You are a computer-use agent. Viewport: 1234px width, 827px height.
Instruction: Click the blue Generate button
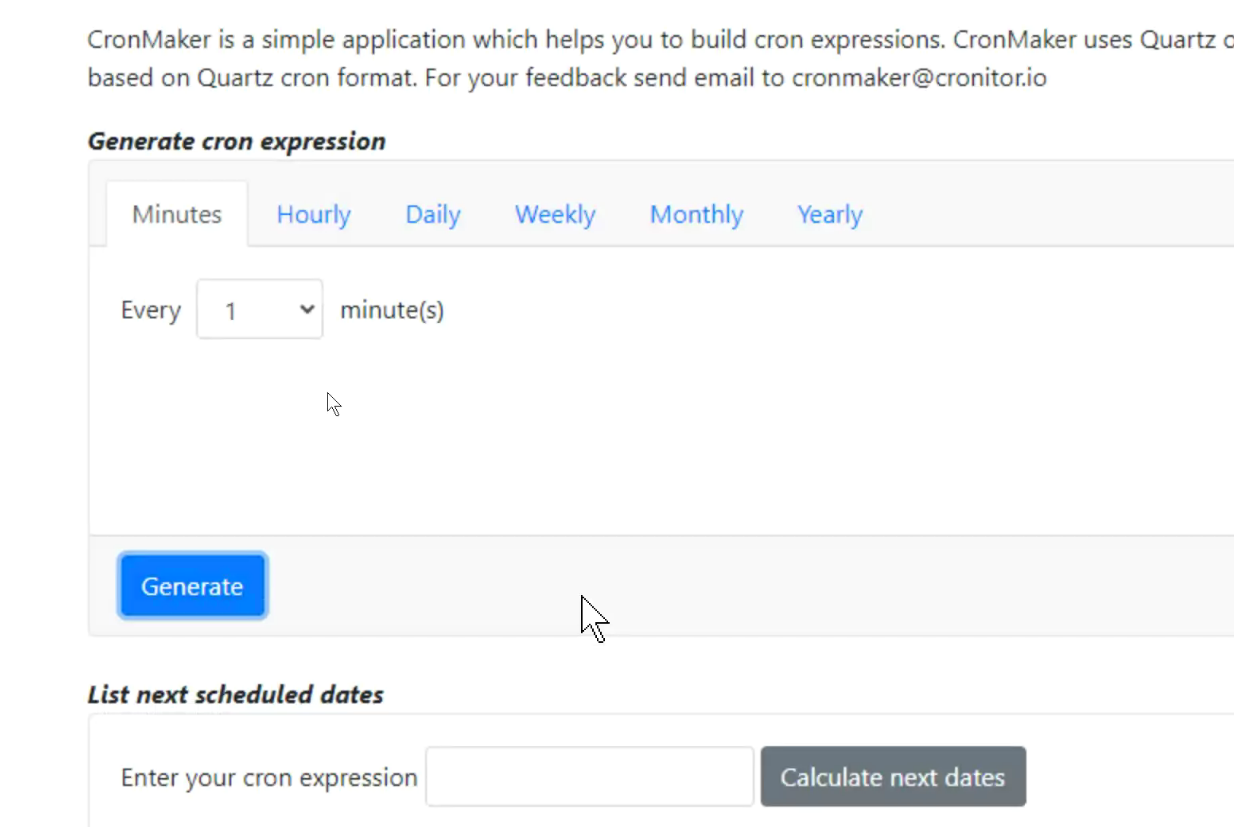pyautogui.click(x=192, y=586)
